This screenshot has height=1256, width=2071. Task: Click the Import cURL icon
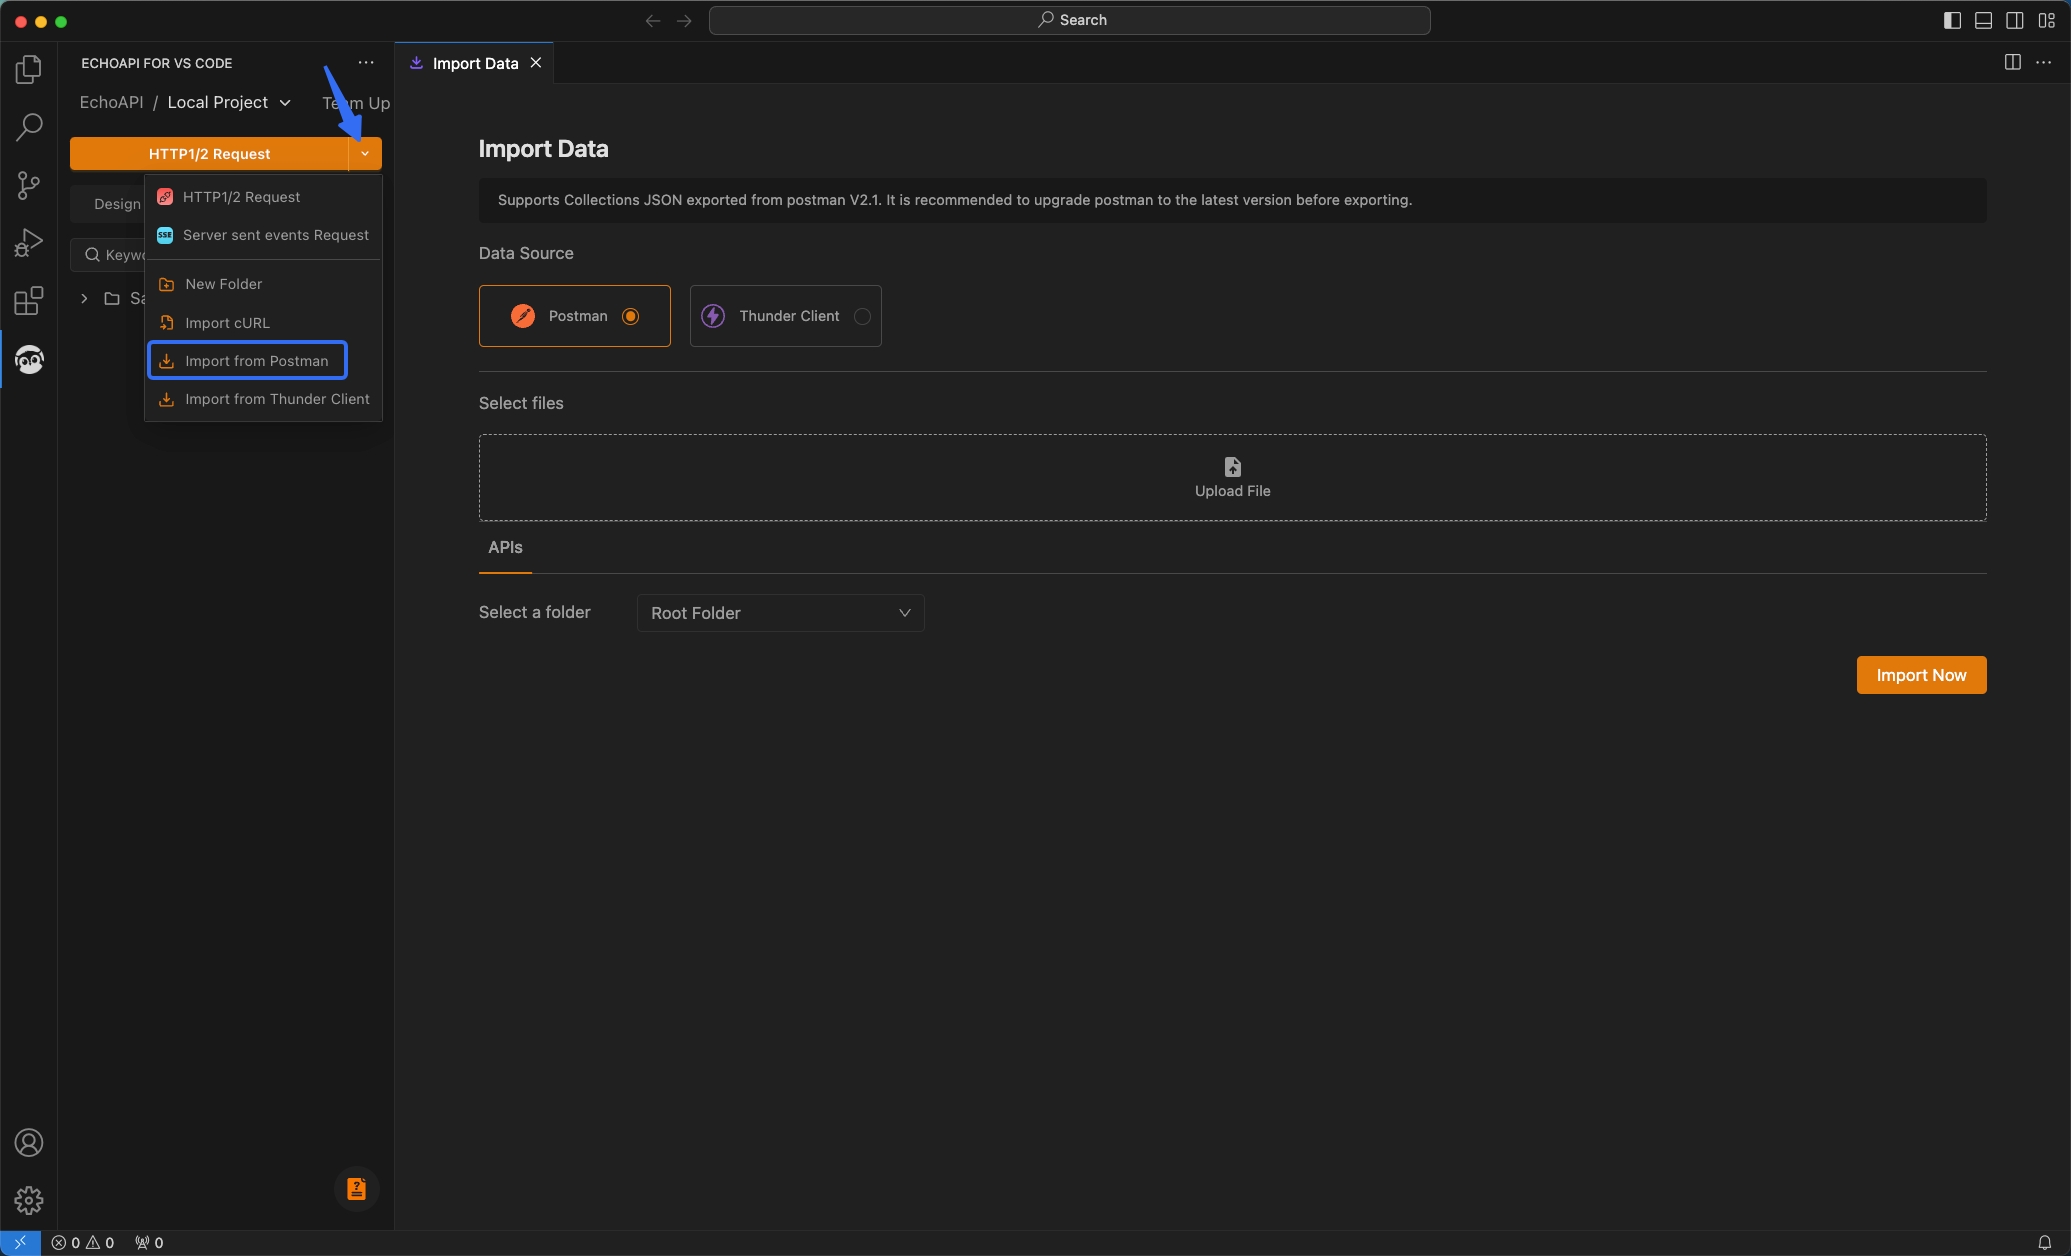164,321
